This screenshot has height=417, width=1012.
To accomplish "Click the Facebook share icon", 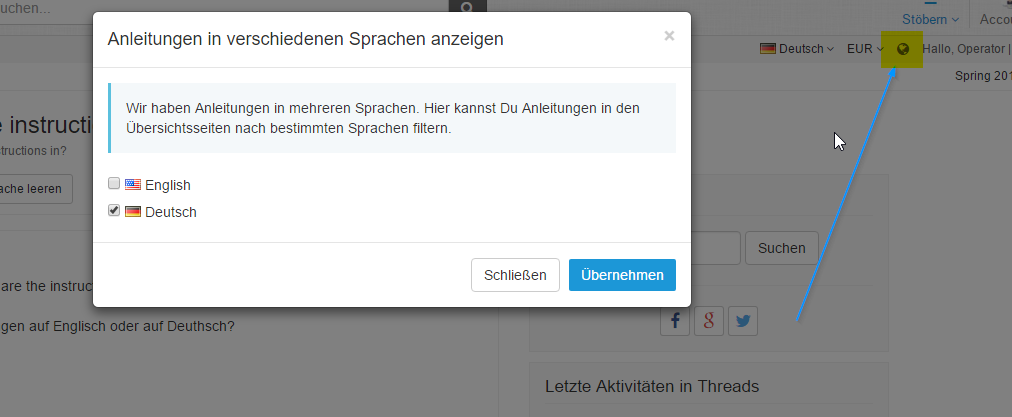I will click(x=675, y=321).
